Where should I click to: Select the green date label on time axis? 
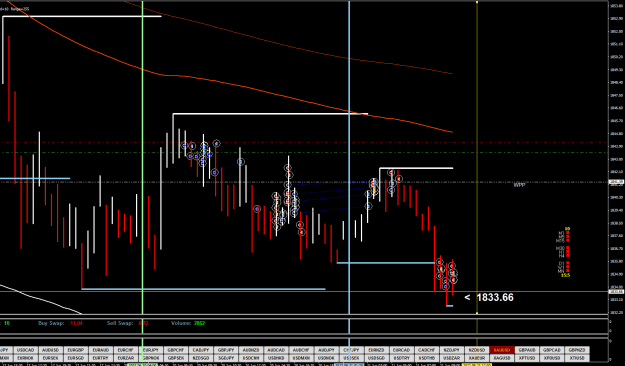(142, 364)
